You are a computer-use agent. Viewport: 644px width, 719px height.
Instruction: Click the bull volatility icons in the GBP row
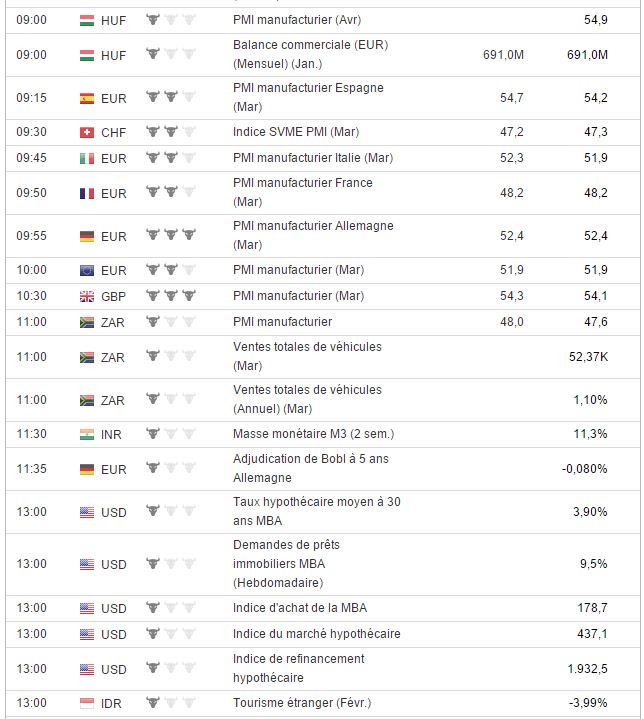[170, 296]
